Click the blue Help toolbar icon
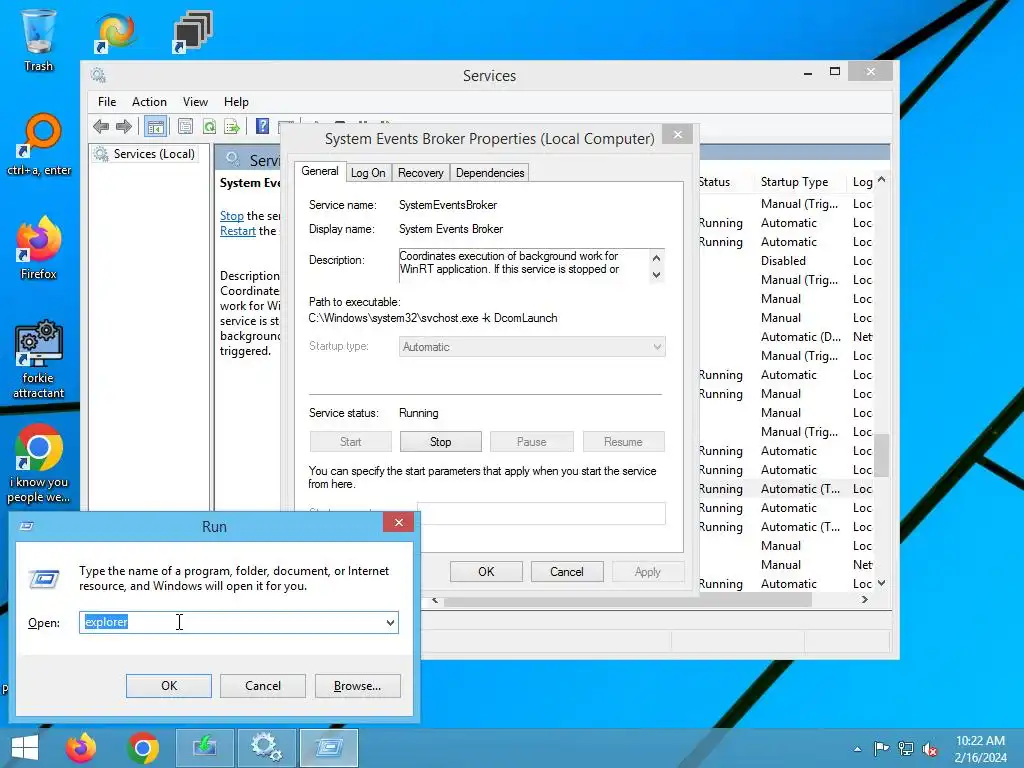 pyautogui.click(x=263, y=126)
